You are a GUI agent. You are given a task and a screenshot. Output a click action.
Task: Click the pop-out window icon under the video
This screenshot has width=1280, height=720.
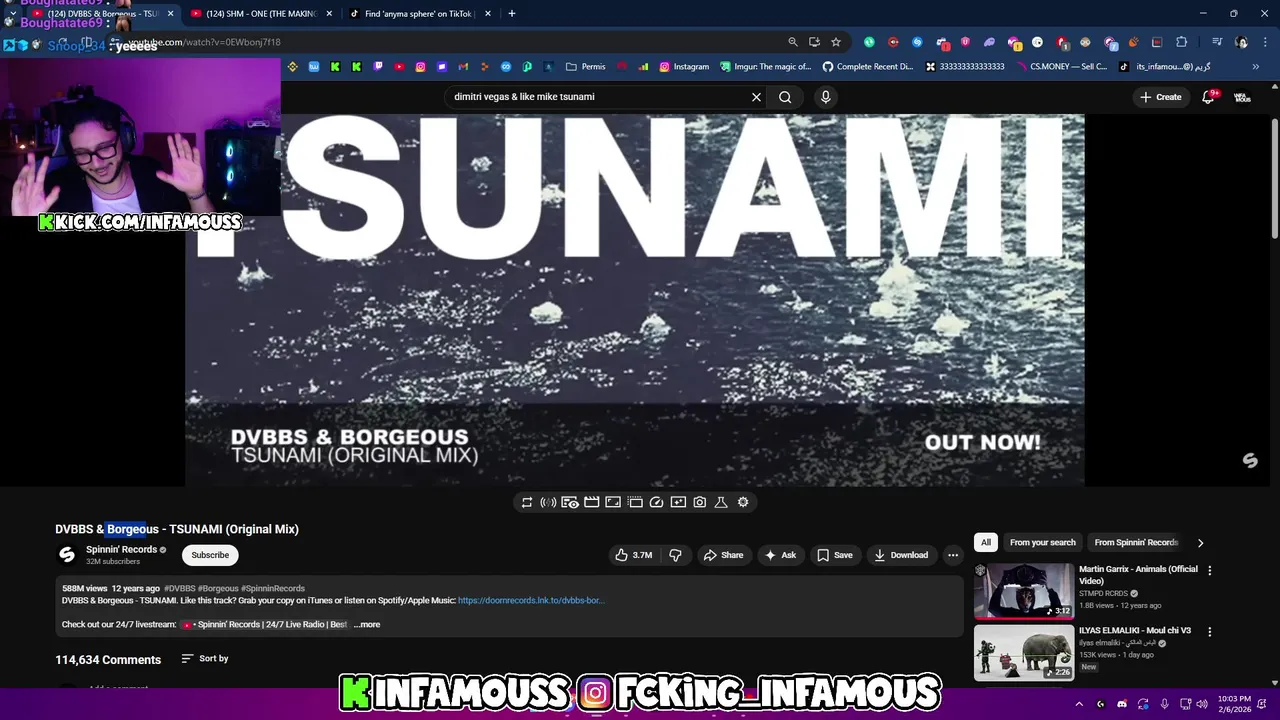[635, 502]
